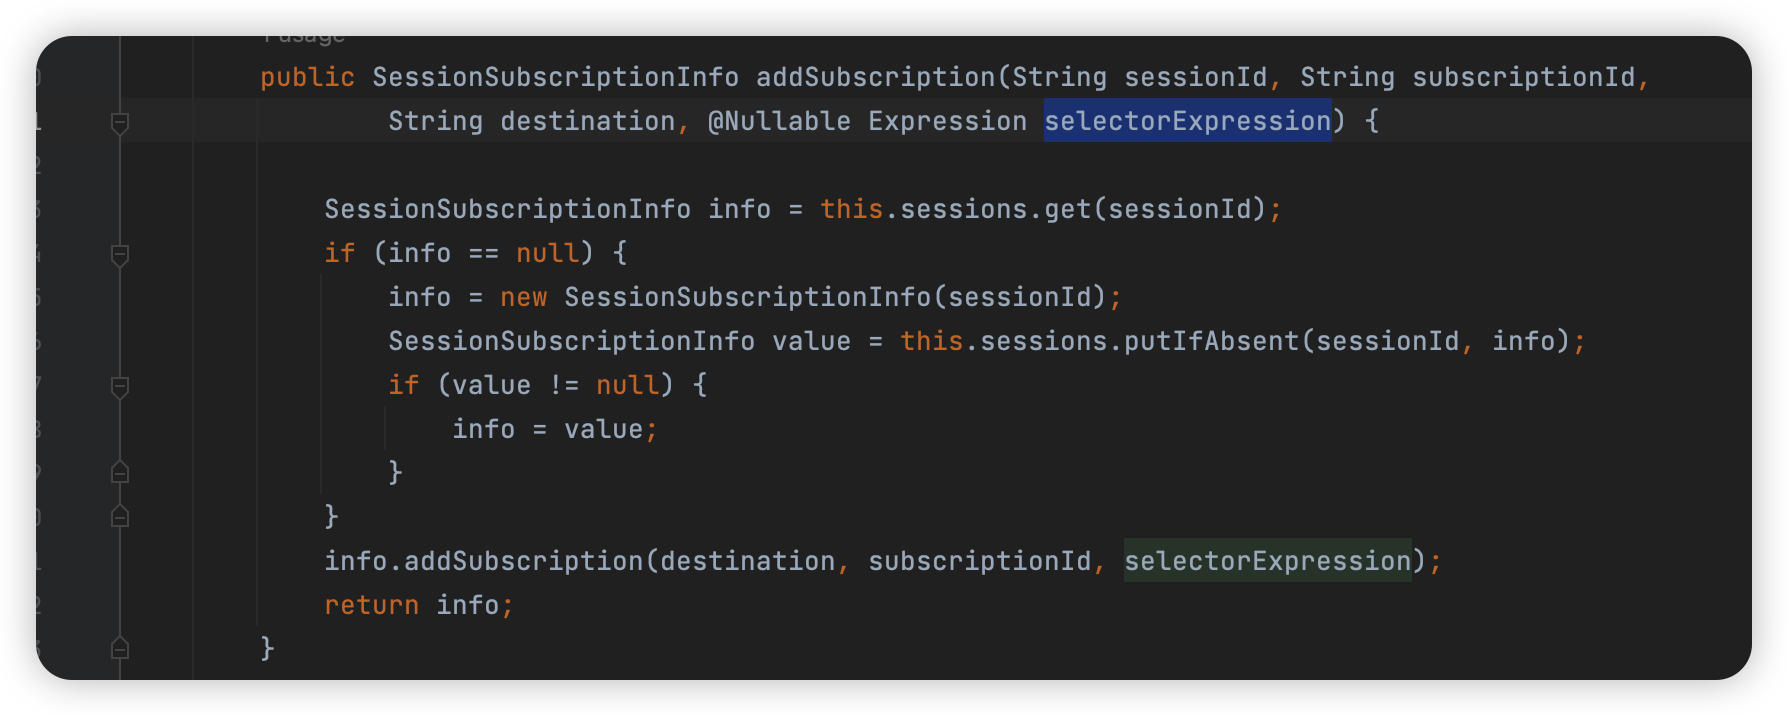Click the sessions.get method call
The image size is (1788, 716).
[x=995, y=209]
